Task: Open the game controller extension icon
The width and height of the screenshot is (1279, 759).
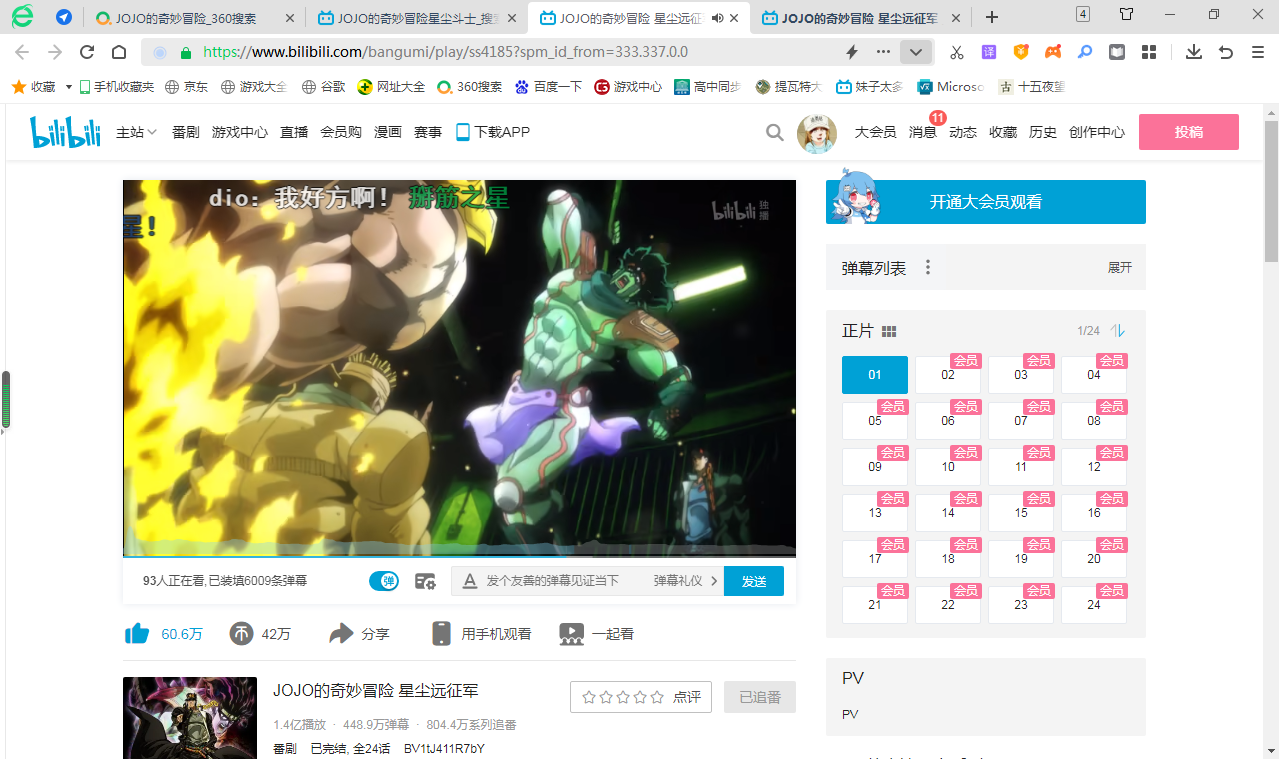Action: click(1053, 52)
